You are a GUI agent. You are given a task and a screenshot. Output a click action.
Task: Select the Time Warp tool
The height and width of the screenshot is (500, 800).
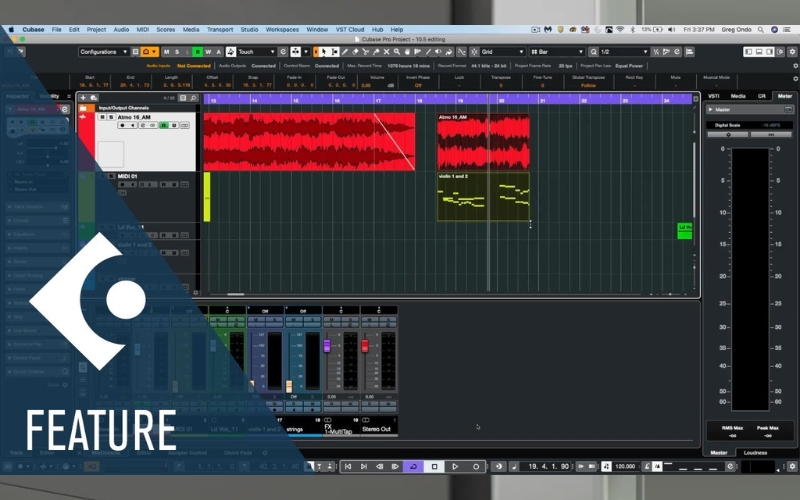417,52
